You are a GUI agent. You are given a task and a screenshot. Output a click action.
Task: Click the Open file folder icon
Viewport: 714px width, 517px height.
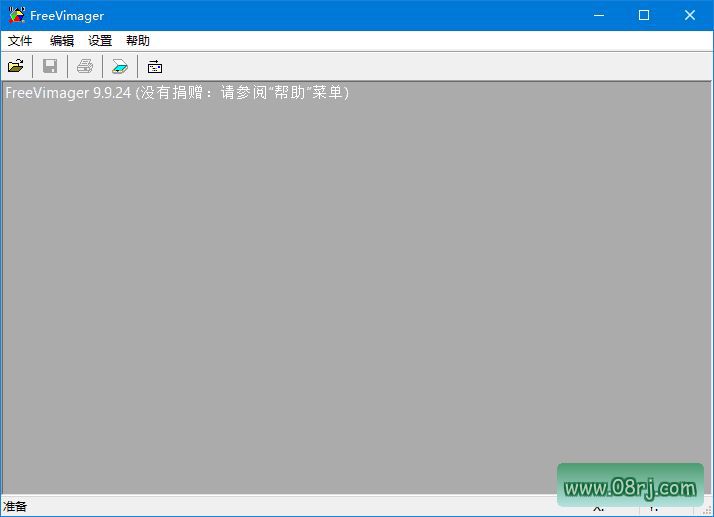(x=15, y=67)
